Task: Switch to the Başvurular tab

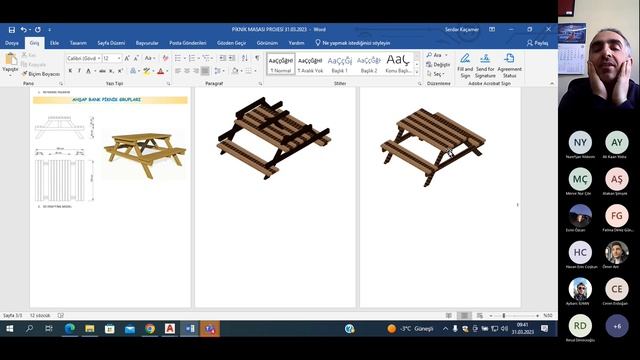Action: [147, 43]
